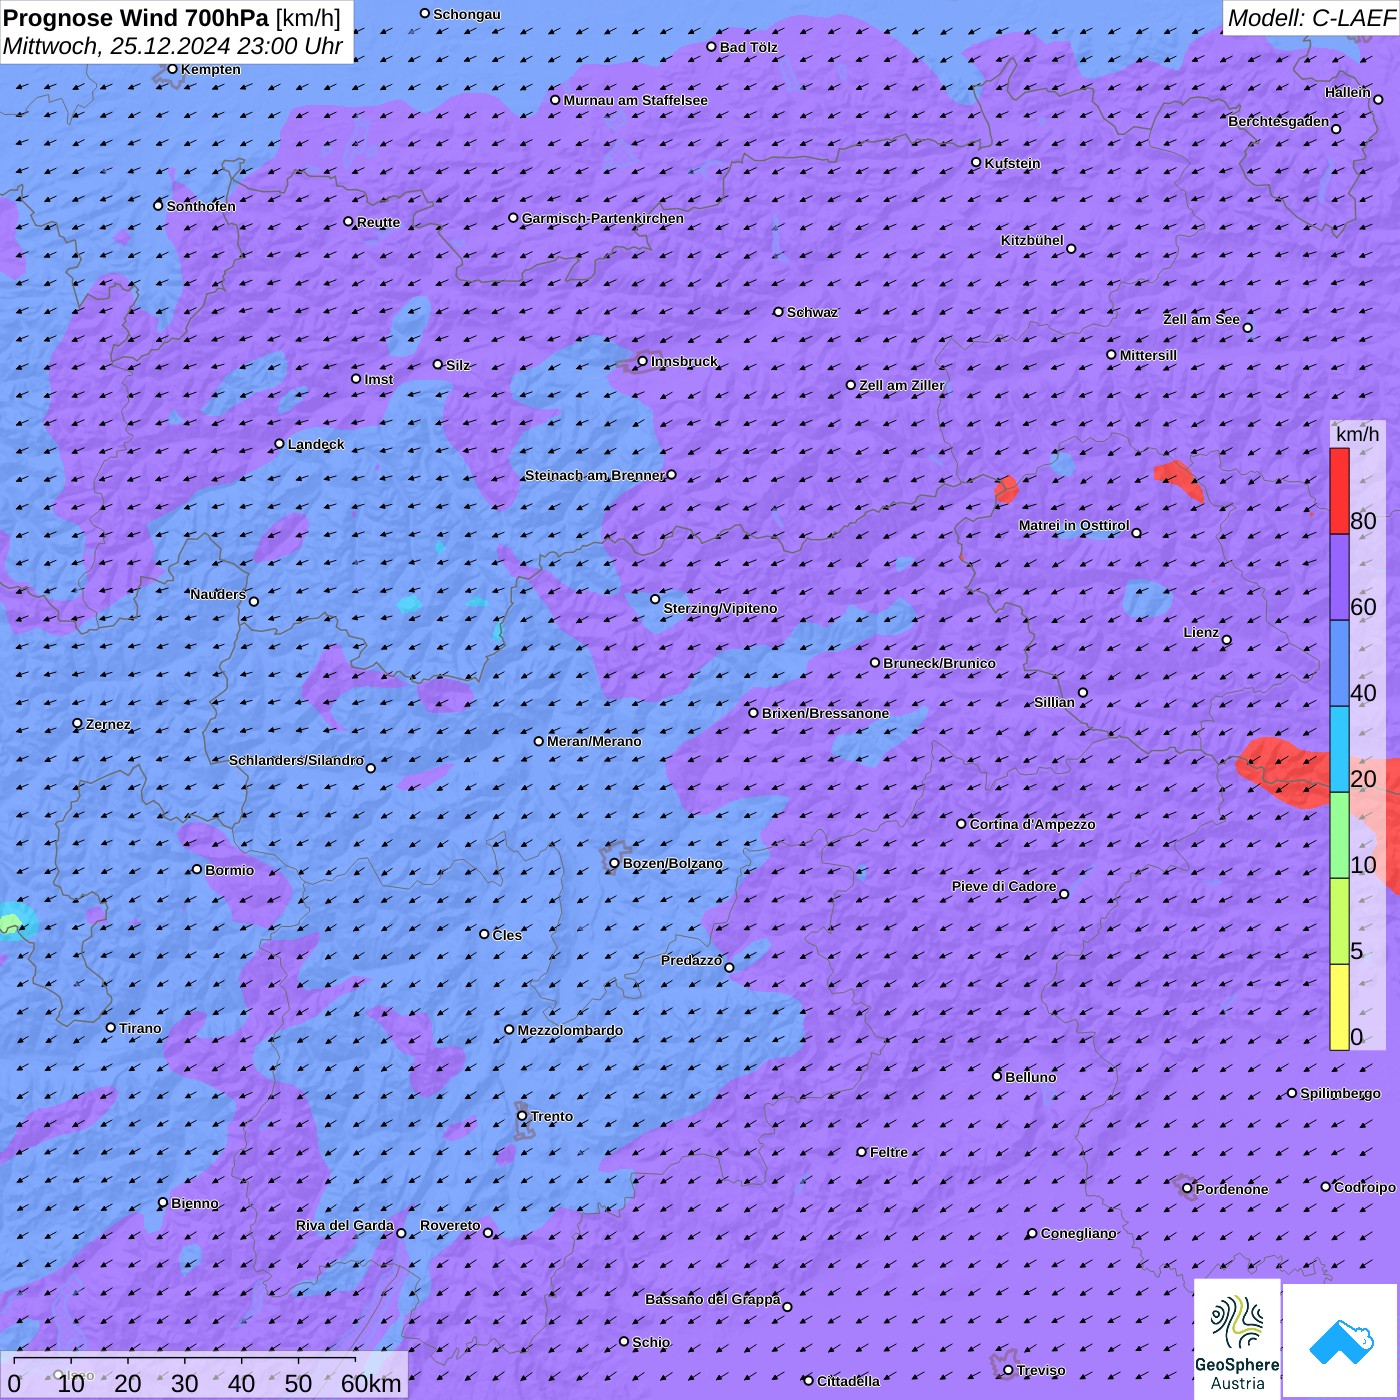
Task: Select the purple 60 km/h legend color
Action: coord(1339,578)
